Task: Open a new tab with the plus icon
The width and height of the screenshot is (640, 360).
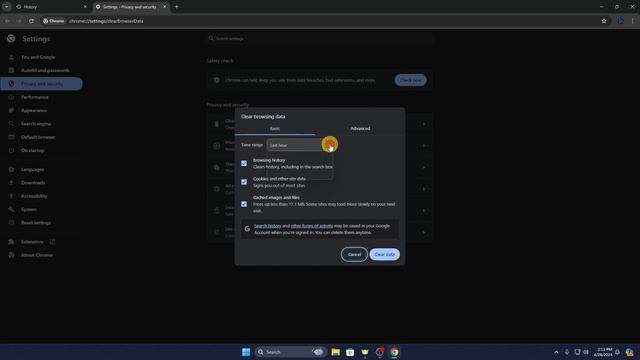Action: 176,7
